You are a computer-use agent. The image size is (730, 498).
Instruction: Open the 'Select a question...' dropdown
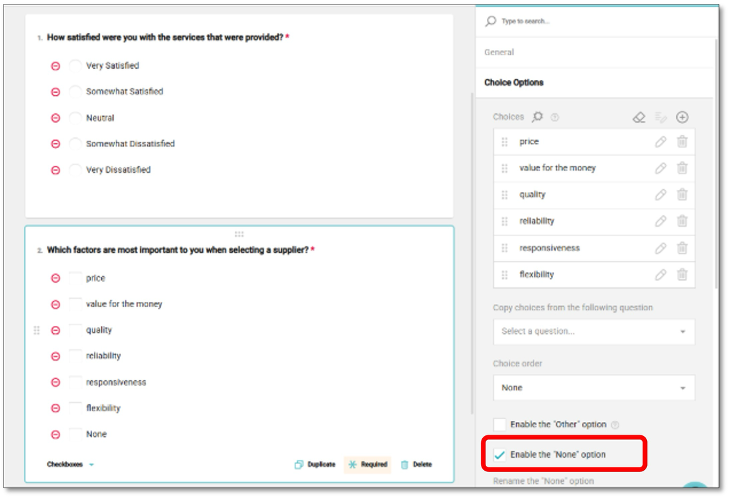click(x=593, y=331)
